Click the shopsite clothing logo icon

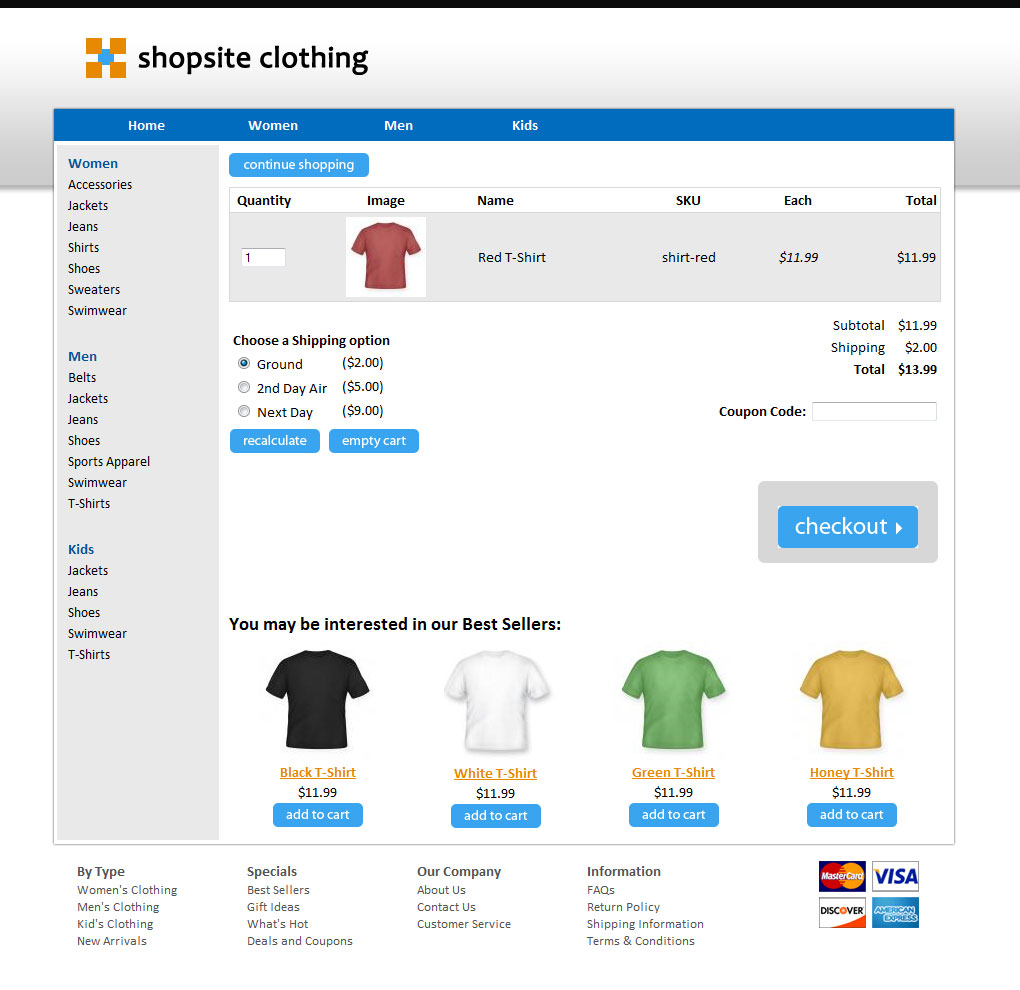pyautogui.click(x=106, y=58)
